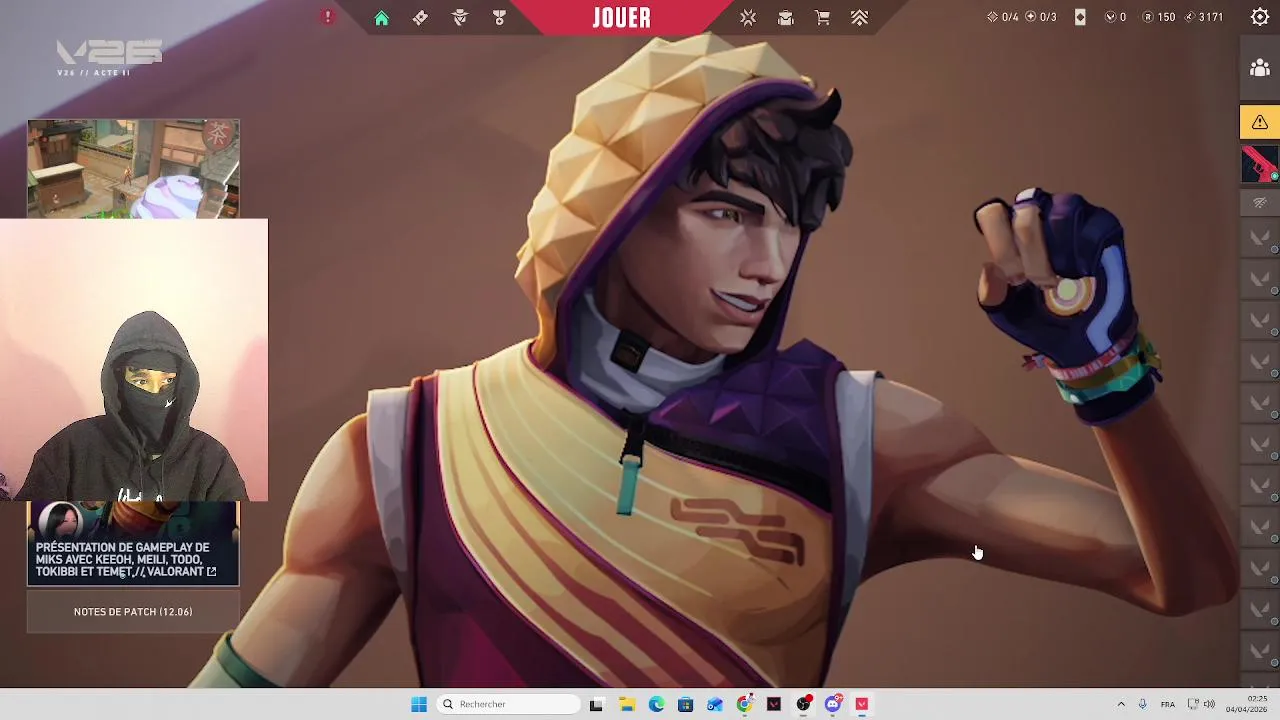Open Notes de patch (12.06)
The height and width of the screenshot is (720, 1280).
tap(133, 612)
